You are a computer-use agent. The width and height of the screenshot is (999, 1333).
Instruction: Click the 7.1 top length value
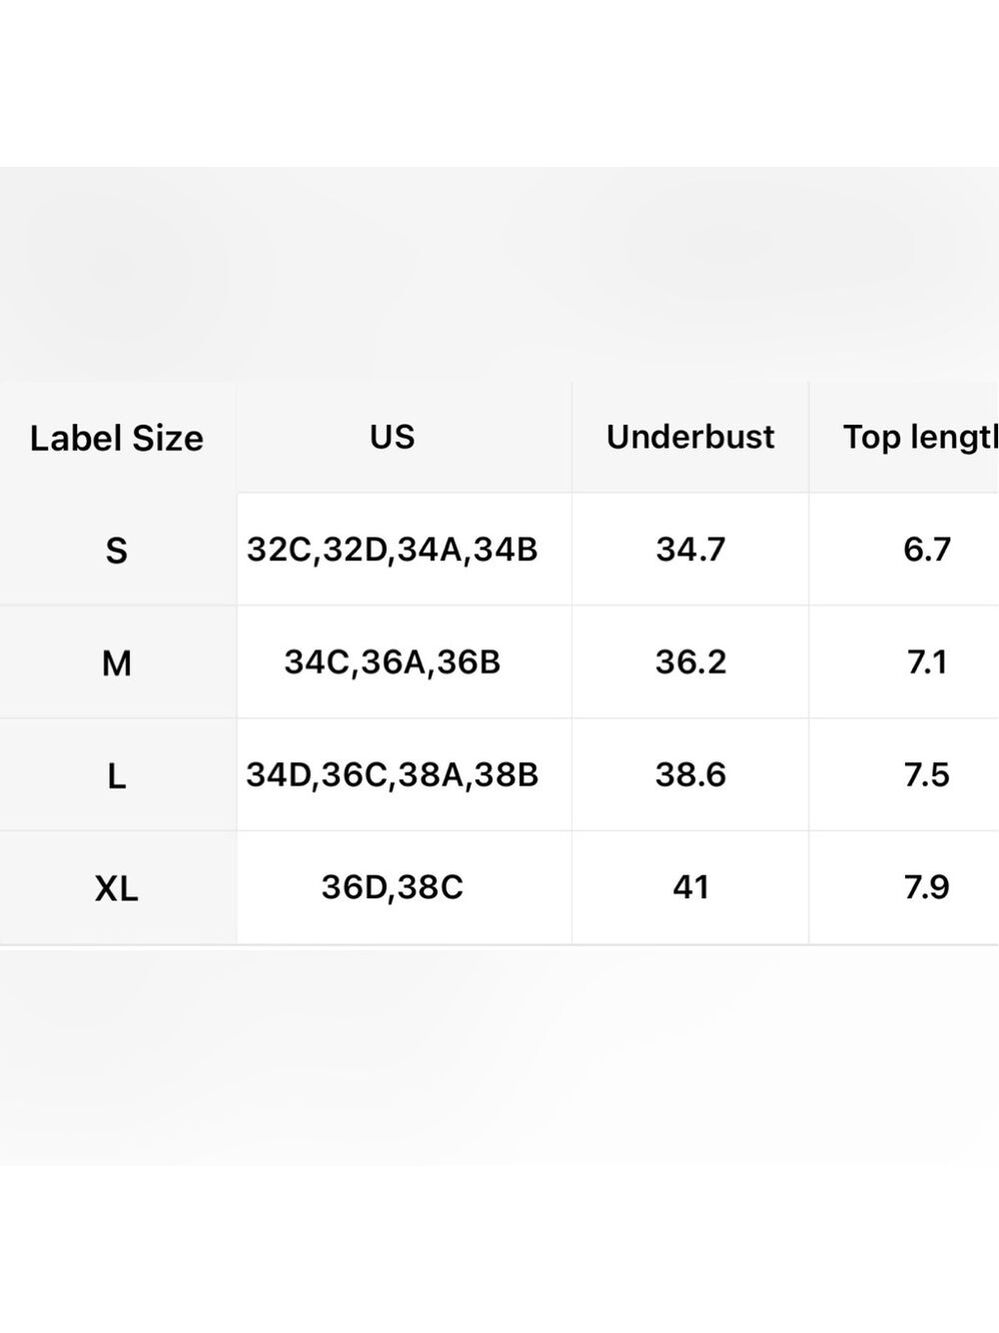click(x=927, y=662)
